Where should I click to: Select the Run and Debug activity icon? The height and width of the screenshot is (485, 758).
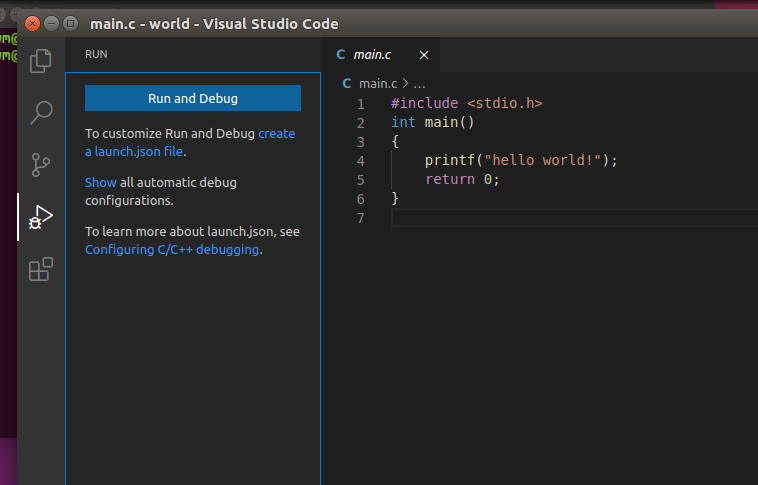coord(41,217)
